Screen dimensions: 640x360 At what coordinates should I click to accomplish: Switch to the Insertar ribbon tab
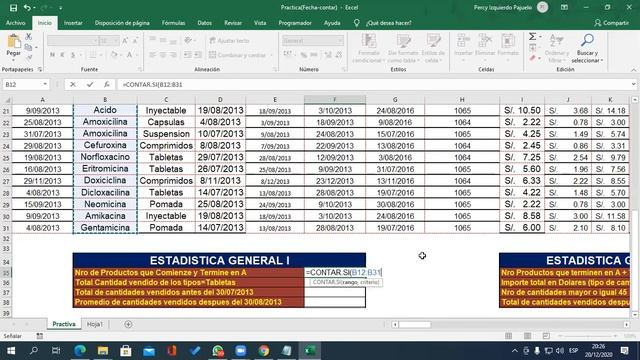pyautogui.click(x=73, y=23)
